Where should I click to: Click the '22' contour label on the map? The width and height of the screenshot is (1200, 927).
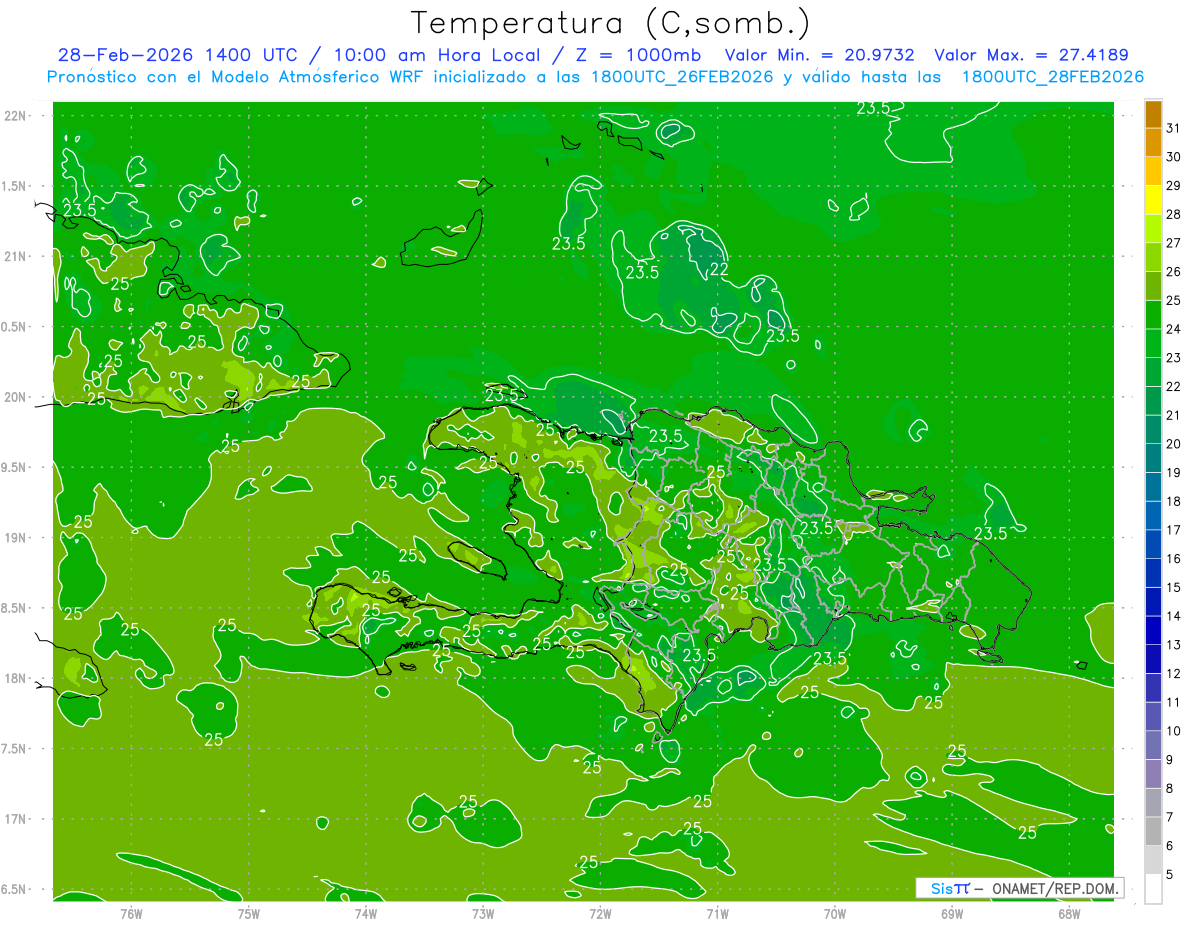tap(719, 269)
